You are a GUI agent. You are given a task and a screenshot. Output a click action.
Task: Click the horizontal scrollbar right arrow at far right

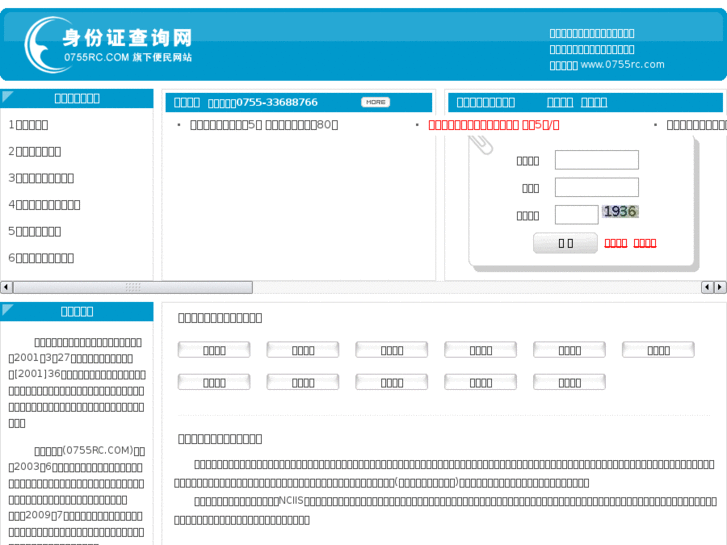(720, 287)
